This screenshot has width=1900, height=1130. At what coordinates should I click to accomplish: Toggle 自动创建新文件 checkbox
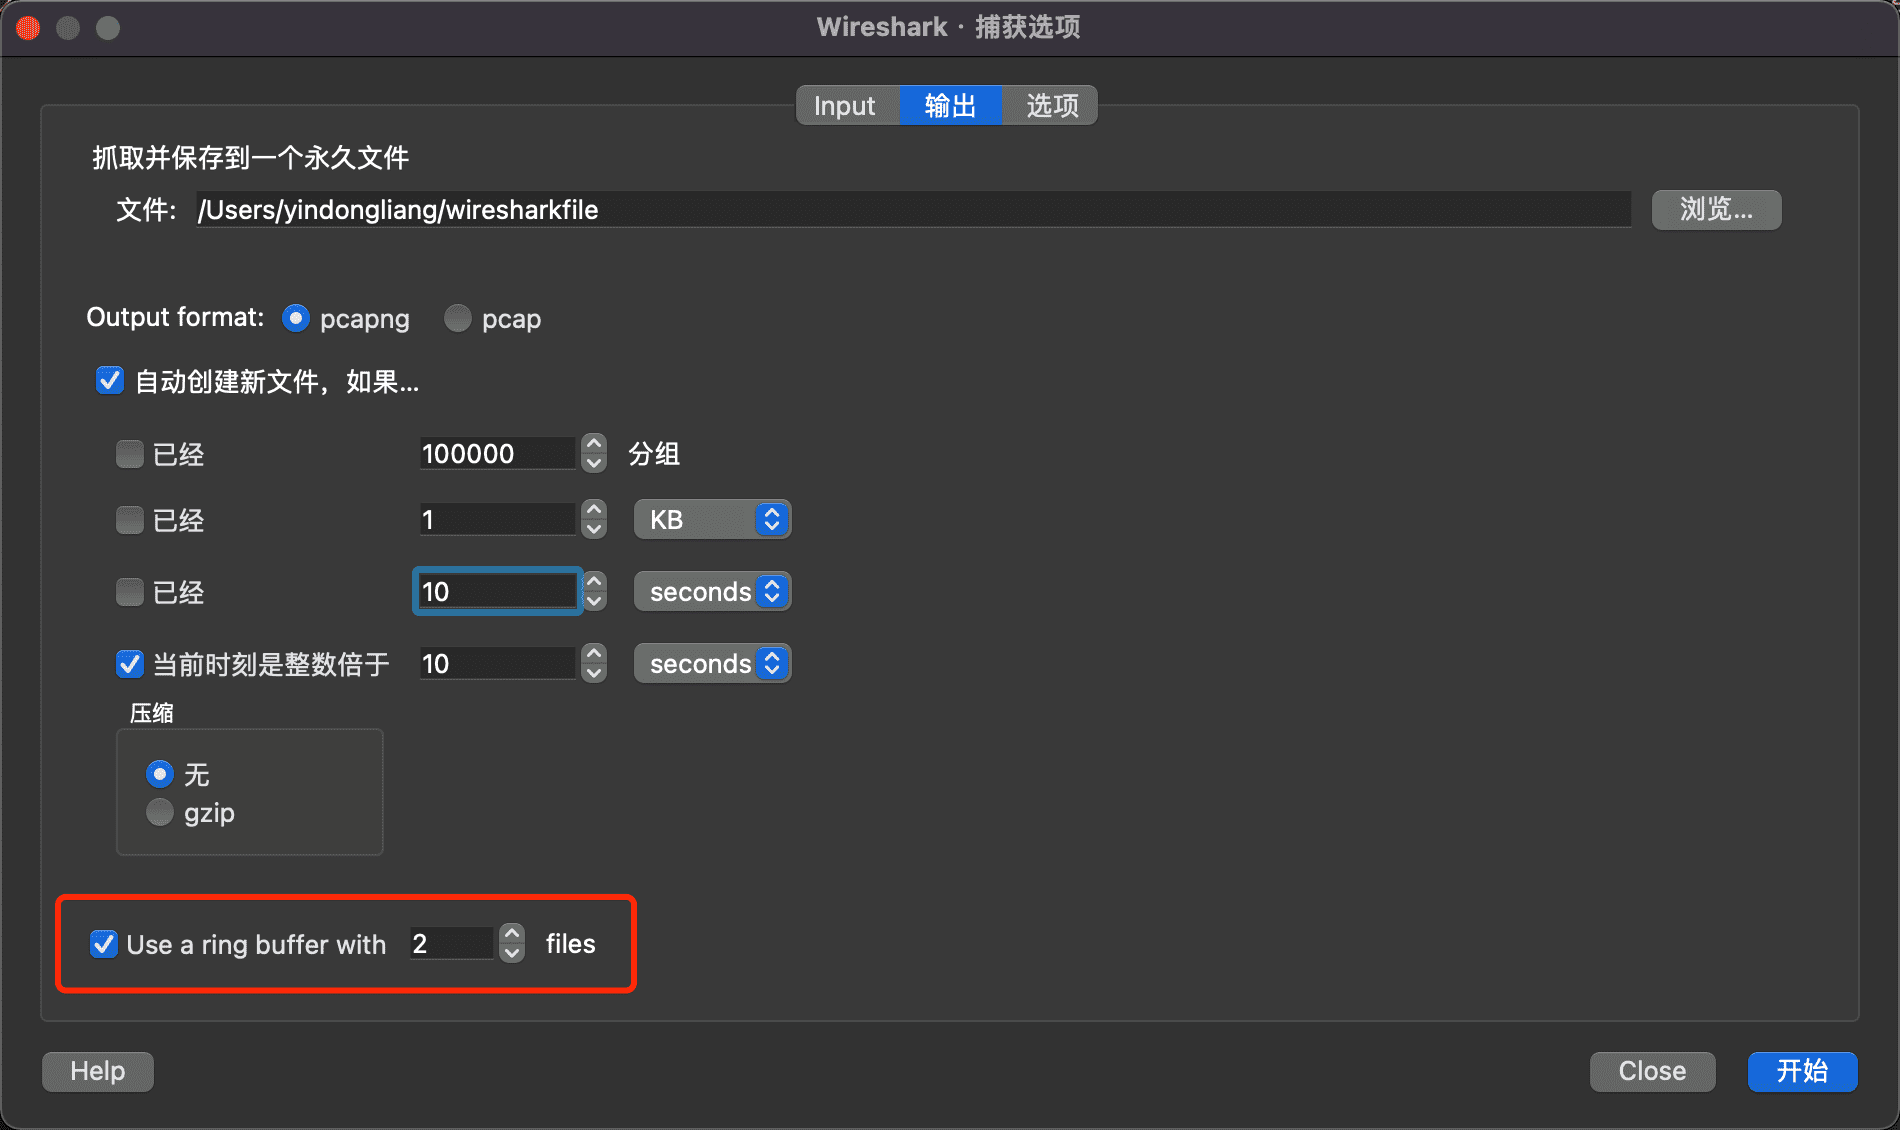[109, 381]
